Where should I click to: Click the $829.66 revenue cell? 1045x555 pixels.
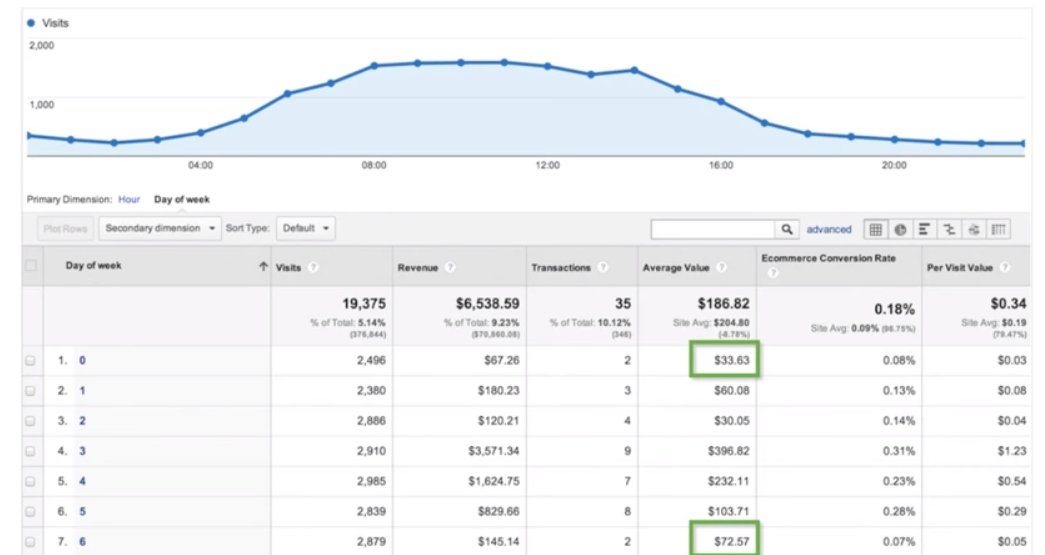click(499, 512)
